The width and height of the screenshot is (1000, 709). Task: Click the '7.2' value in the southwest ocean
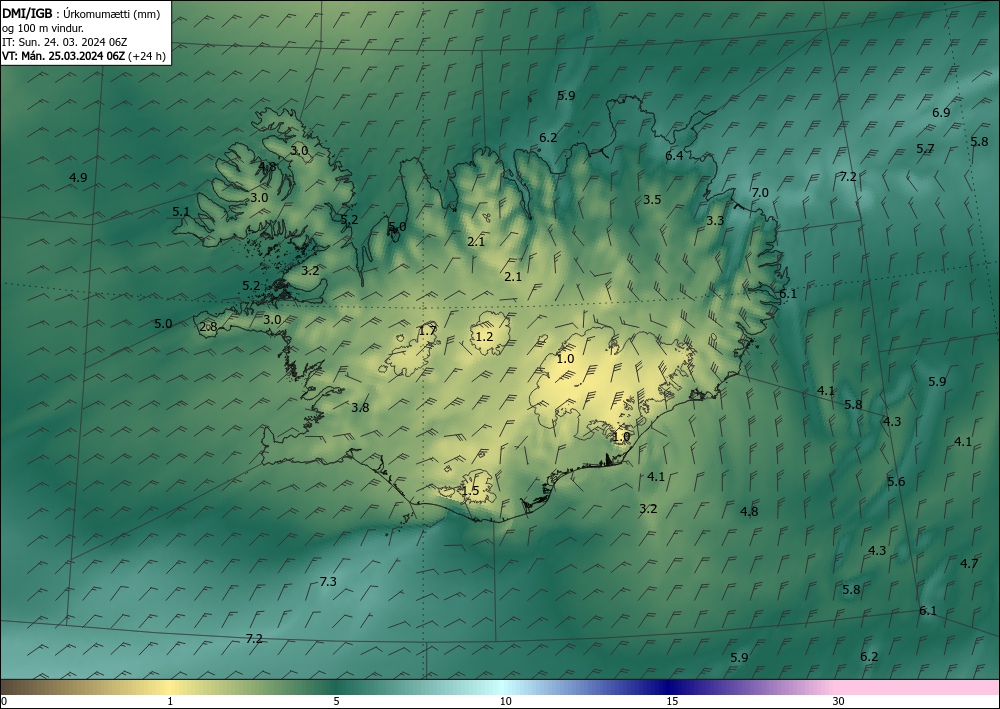[x=254, y=638]
